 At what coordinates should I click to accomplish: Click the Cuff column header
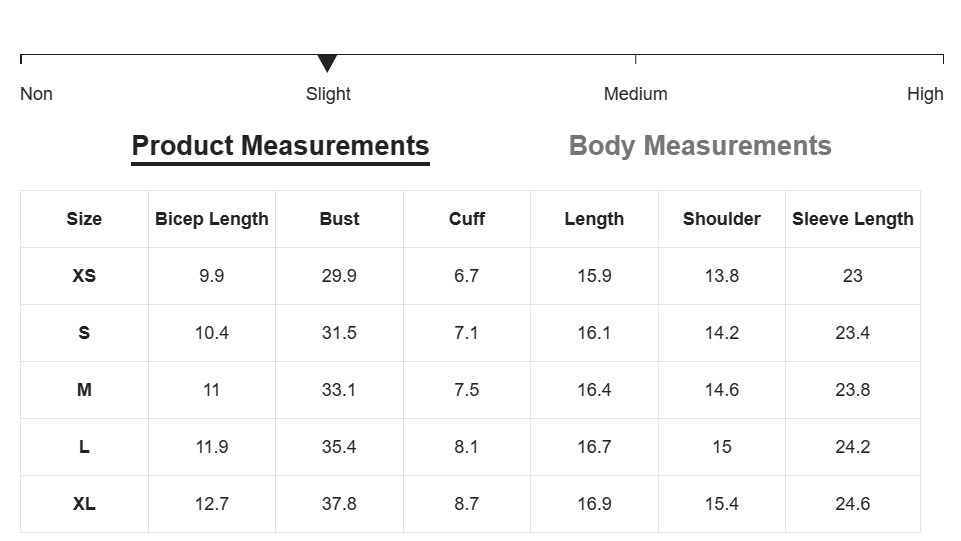point(466,219)
